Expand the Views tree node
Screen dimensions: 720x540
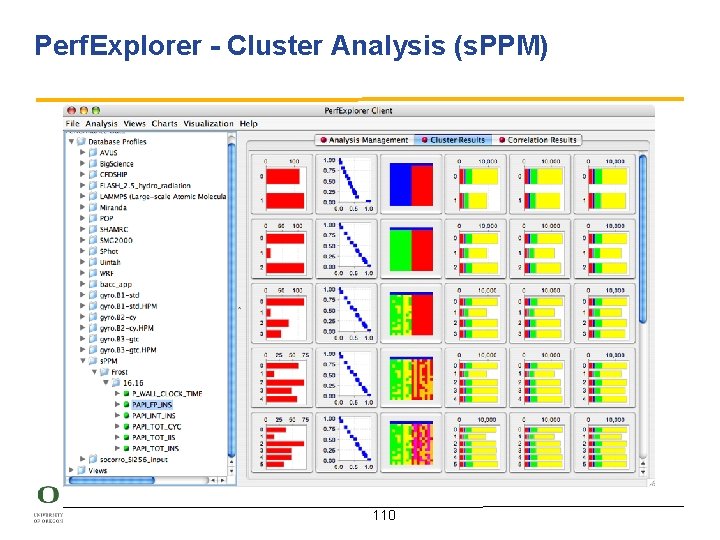(x=71, y=470)
